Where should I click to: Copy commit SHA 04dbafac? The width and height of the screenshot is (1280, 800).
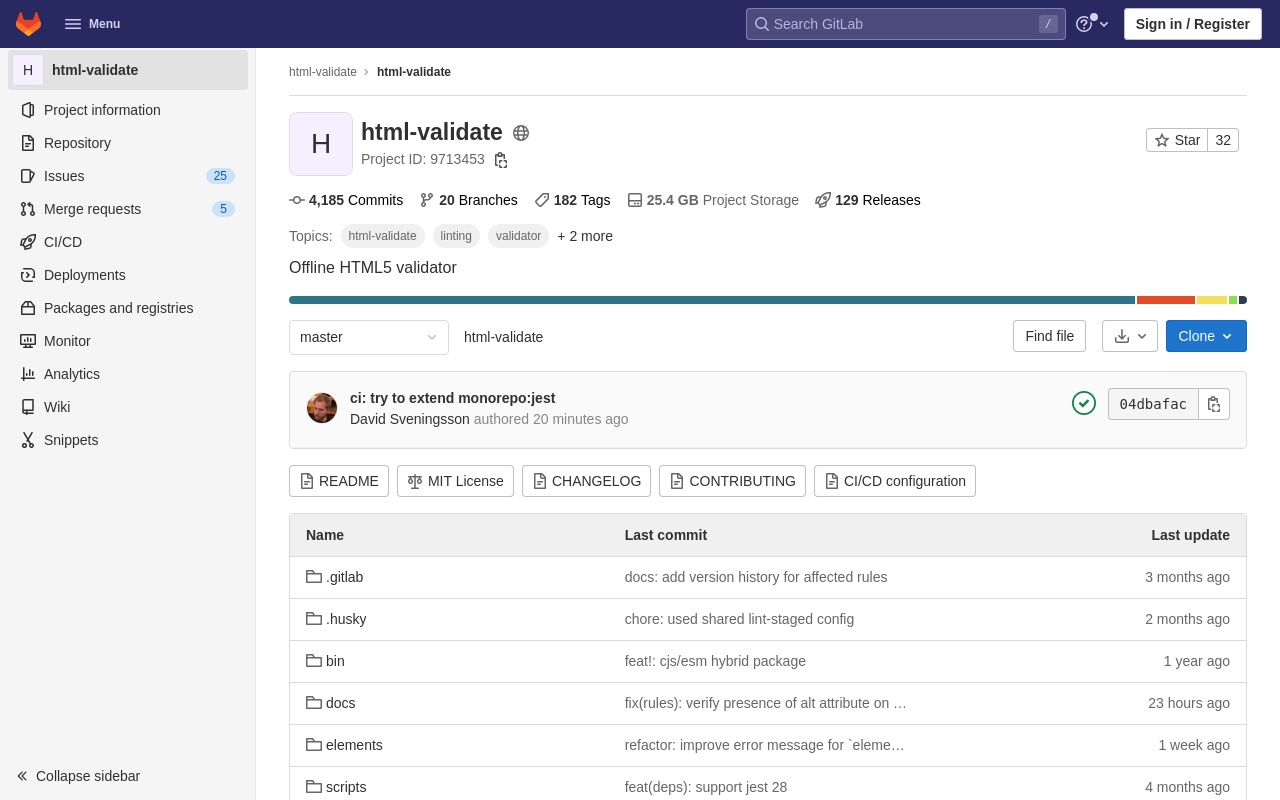point(1214,404)
